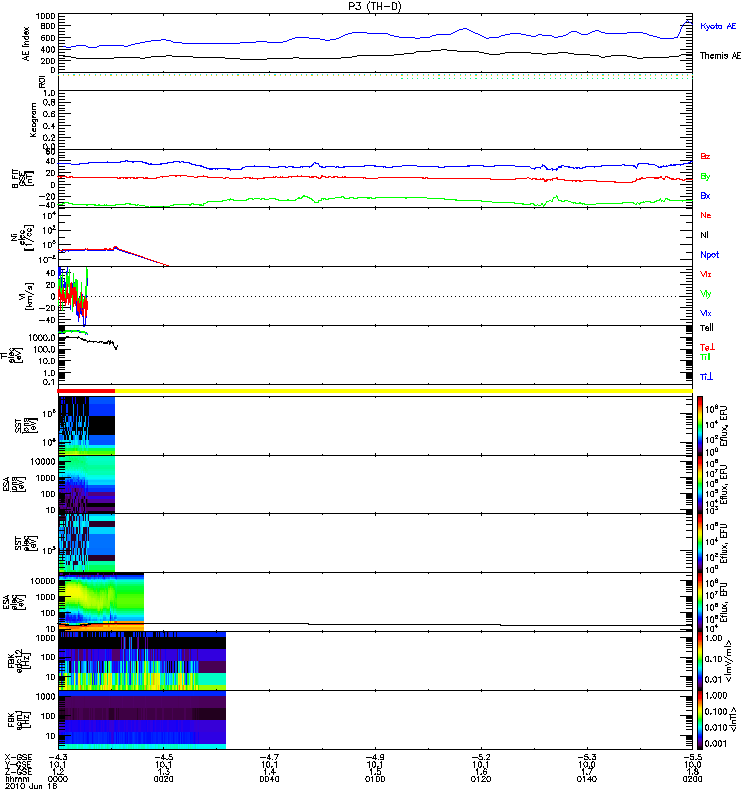Click the plot title "P3 (TH-D)"
Viewport: 750px width, 800px height.
pos(375,6)
